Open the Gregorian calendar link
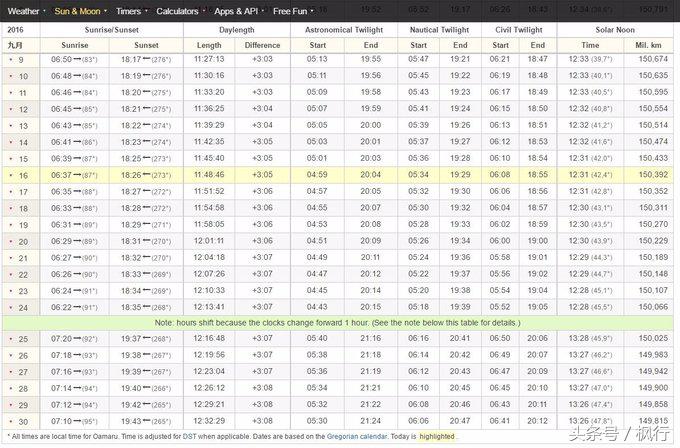This screenshot has width=680, height=448. click(356, 437)
